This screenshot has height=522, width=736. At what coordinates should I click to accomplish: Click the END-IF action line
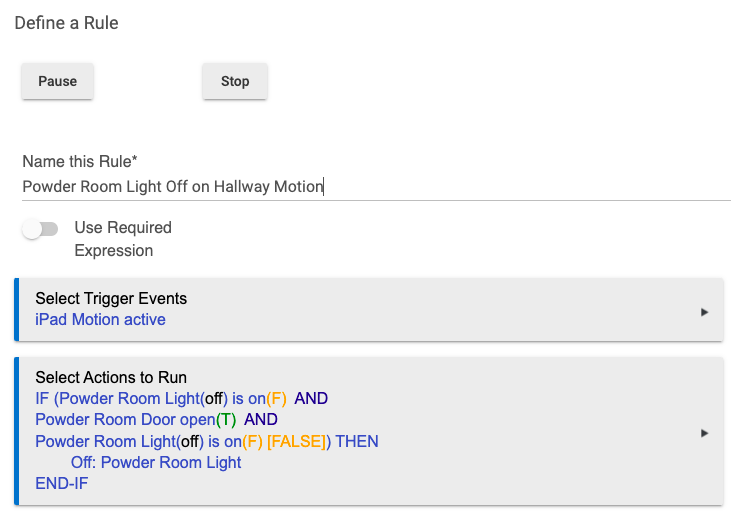(61, 484)
